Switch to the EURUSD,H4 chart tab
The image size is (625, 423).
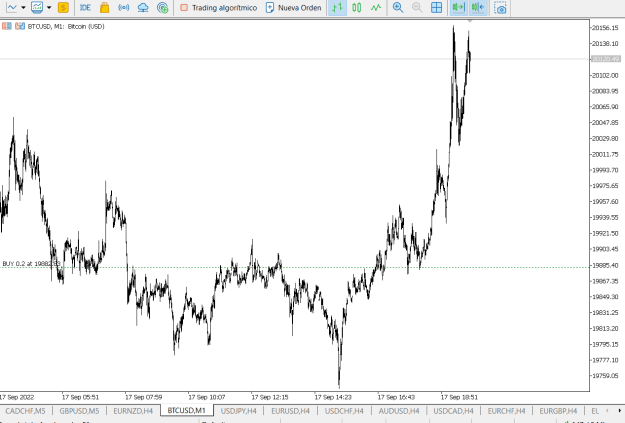tap(291, 411)
